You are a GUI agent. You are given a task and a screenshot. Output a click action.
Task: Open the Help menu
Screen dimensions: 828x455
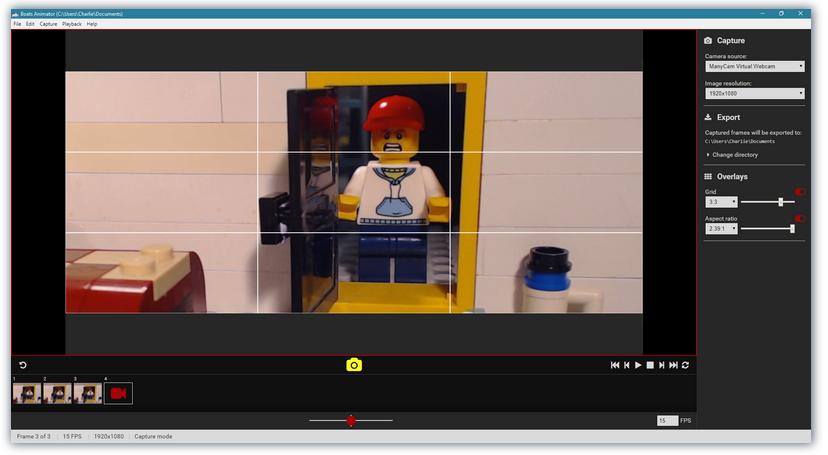(x=92, y=24)
